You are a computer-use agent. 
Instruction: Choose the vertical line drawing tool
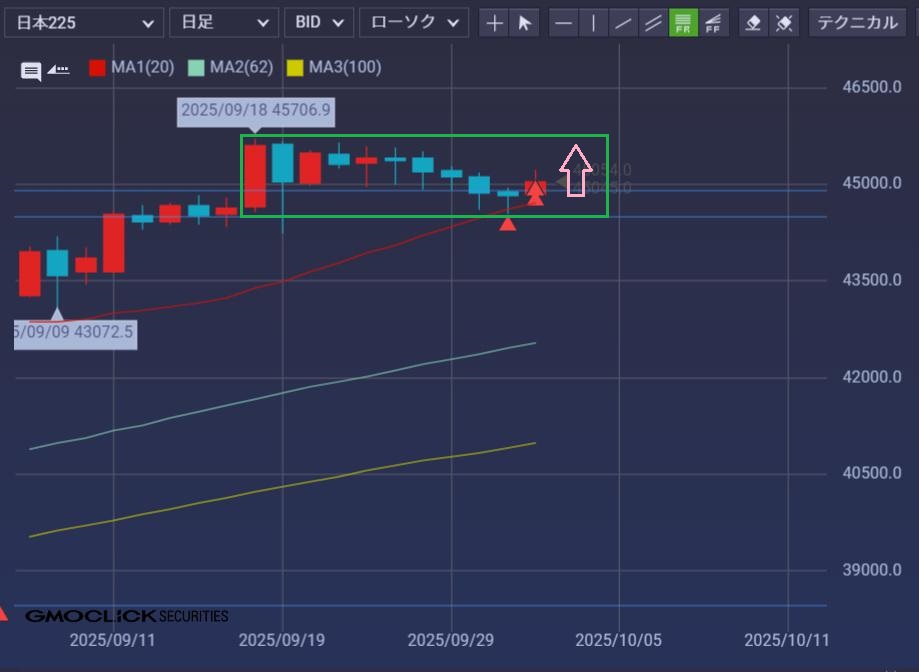(594, 23)
